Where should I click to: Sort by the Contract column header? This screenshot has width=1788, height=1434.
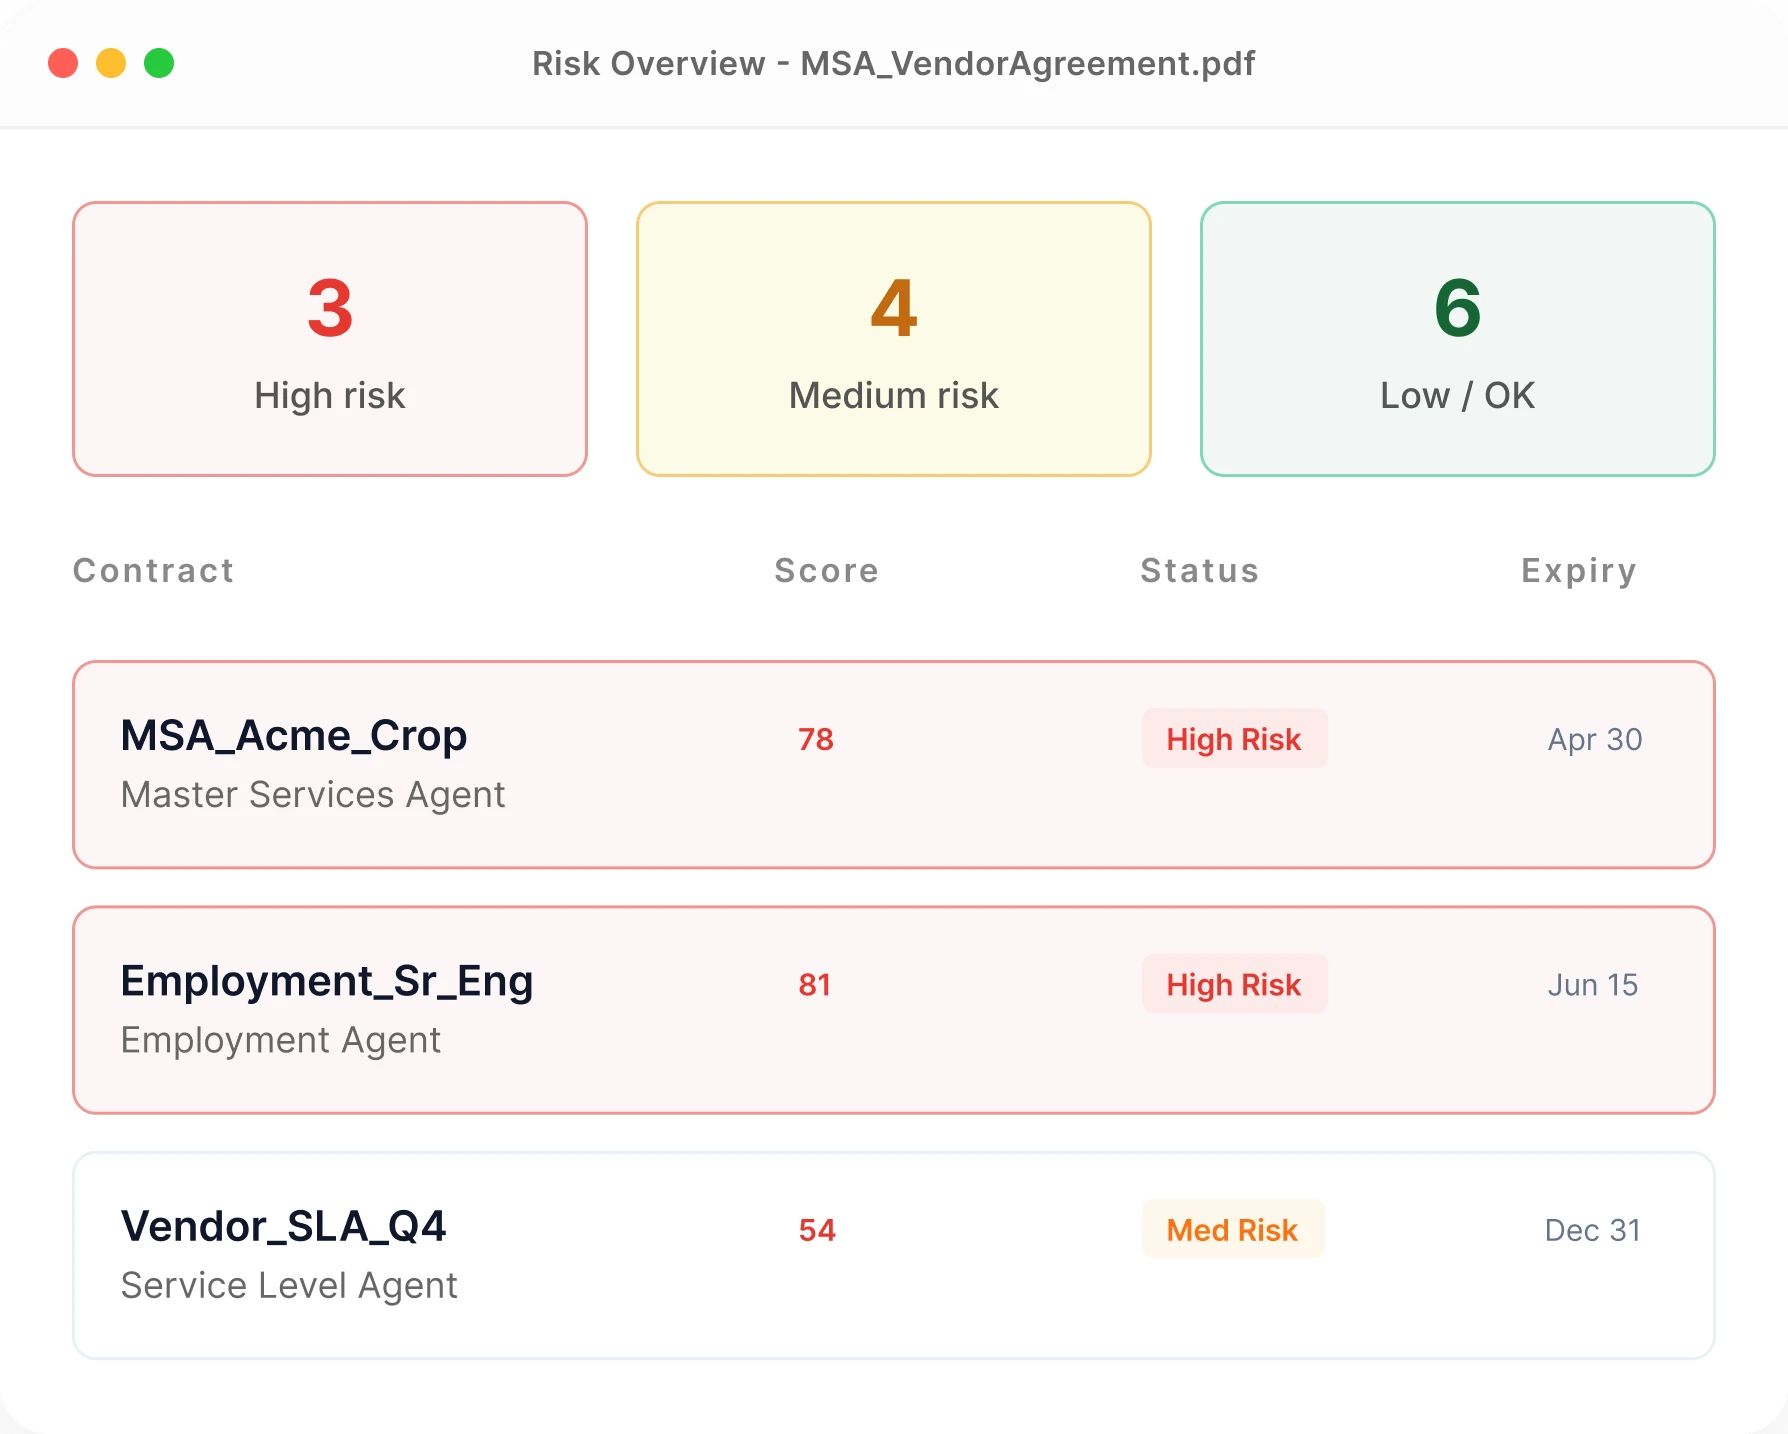pos(153,571)
